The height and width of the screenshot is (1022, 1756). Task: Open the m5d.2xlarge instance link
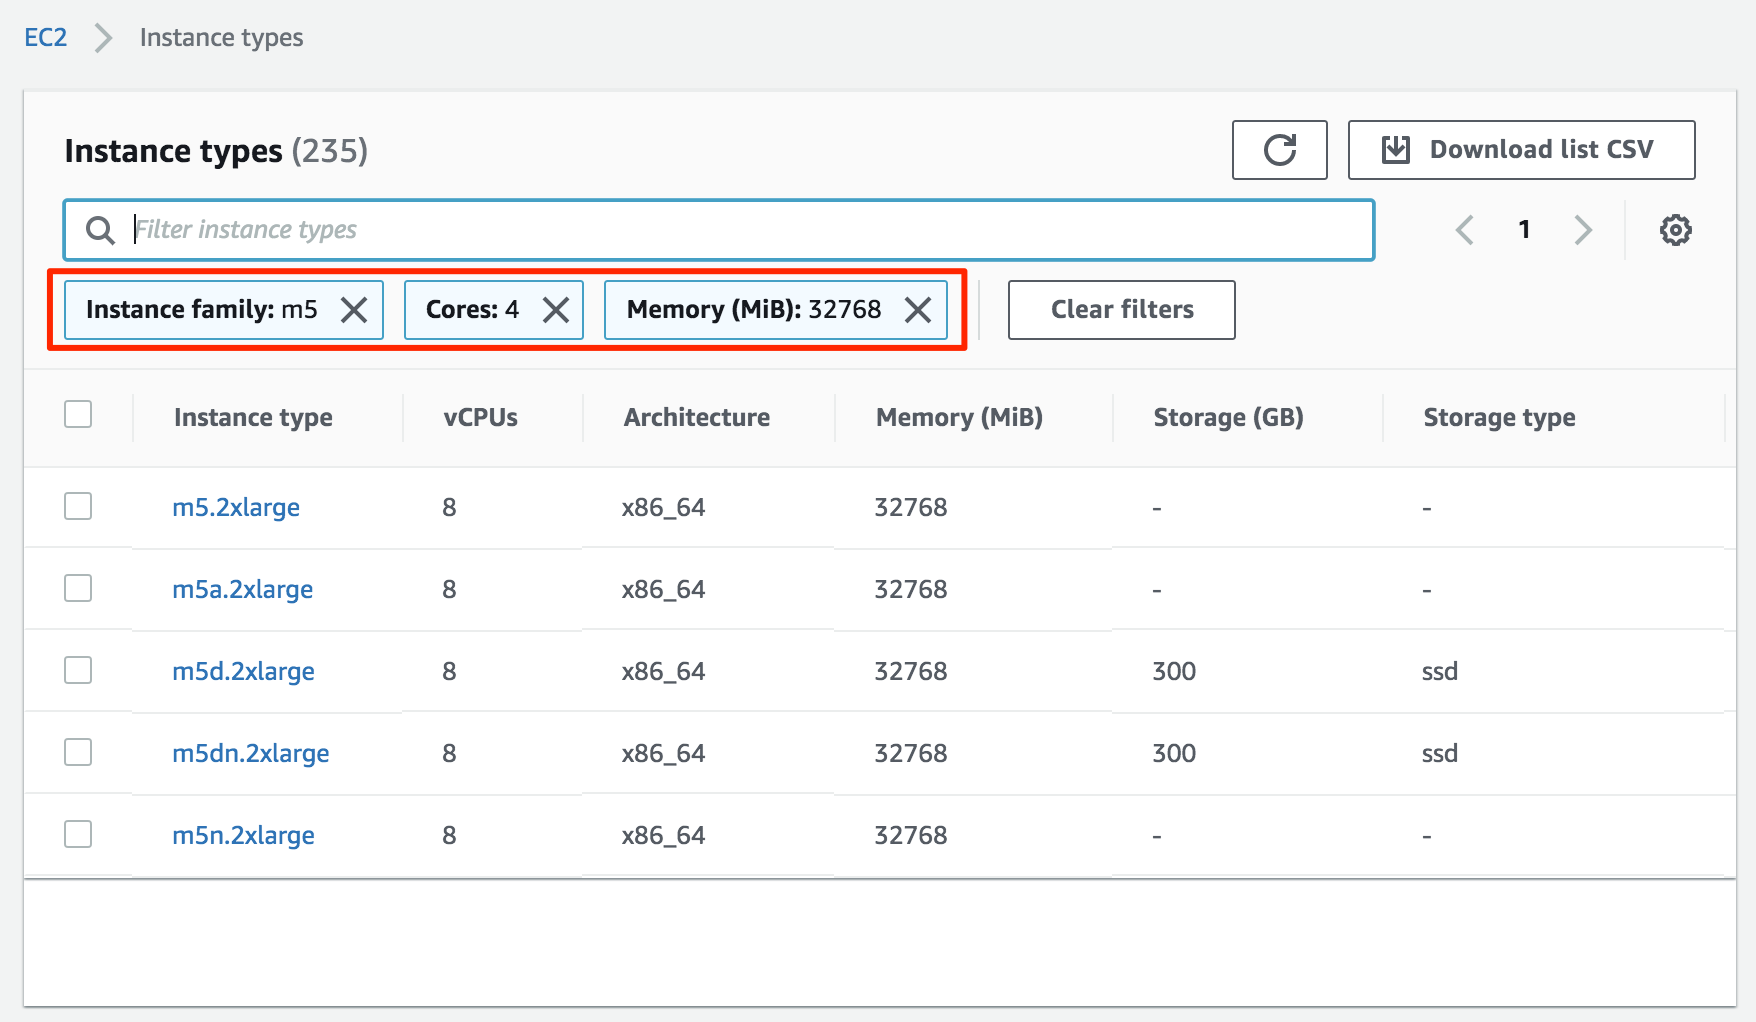[x=243, y=672]
